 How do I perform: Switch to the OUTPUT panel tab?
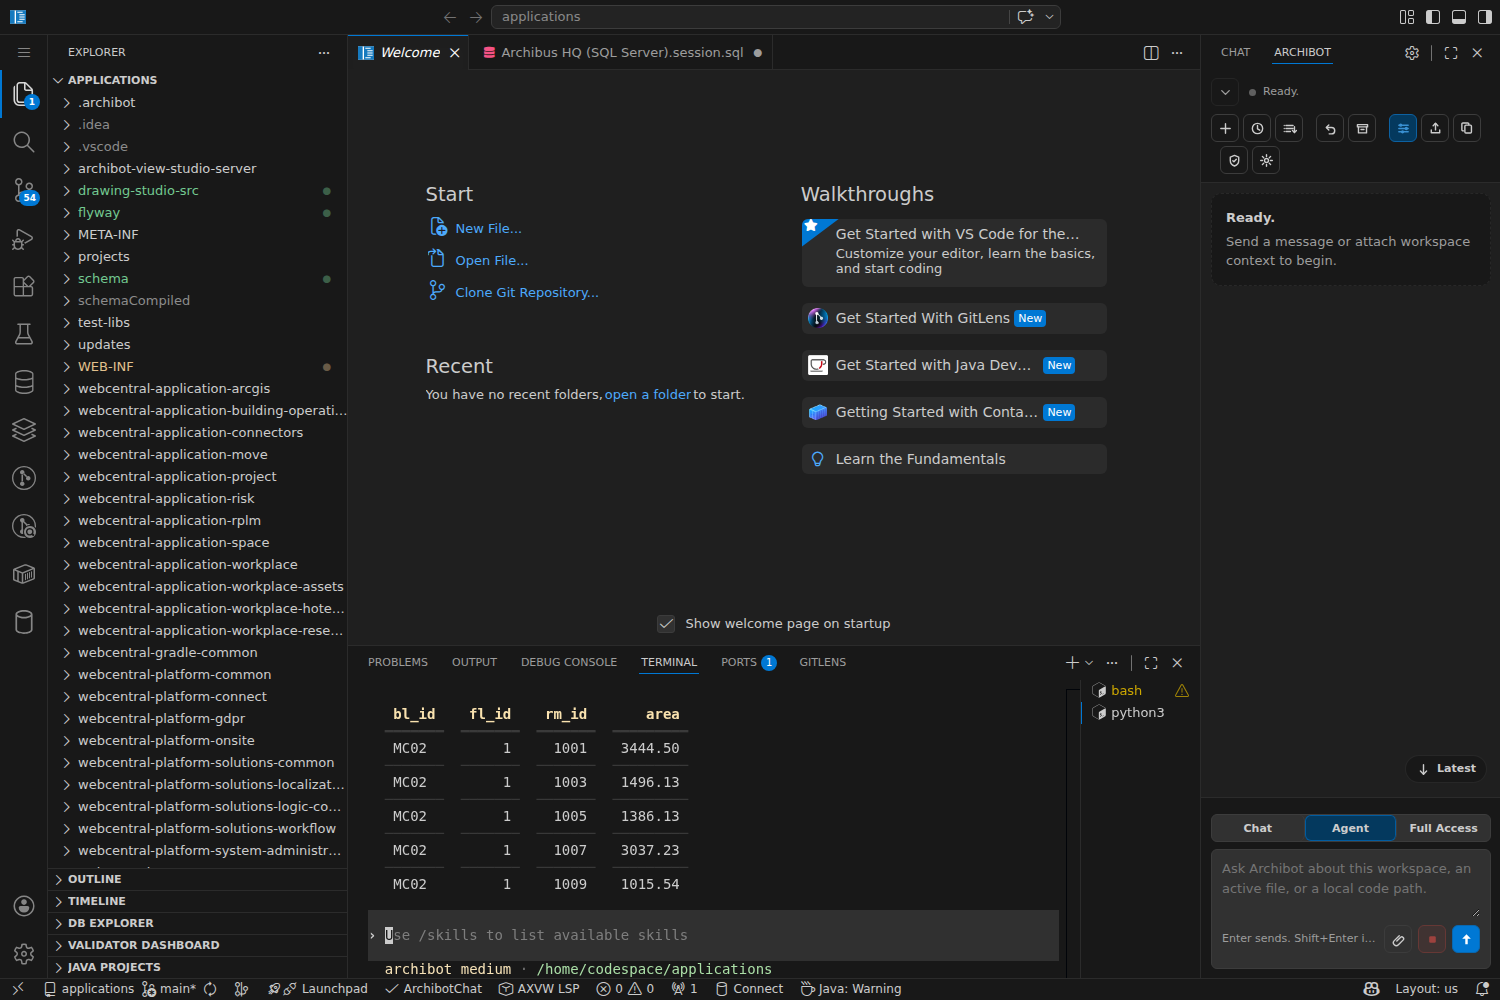(474, 663)
